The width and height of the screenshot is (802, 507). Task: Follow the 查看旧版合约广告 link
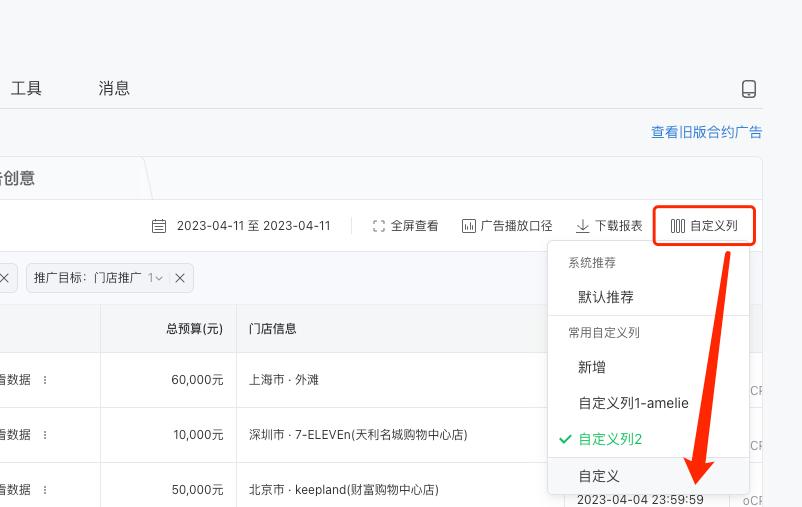click(x=706, y=132)
